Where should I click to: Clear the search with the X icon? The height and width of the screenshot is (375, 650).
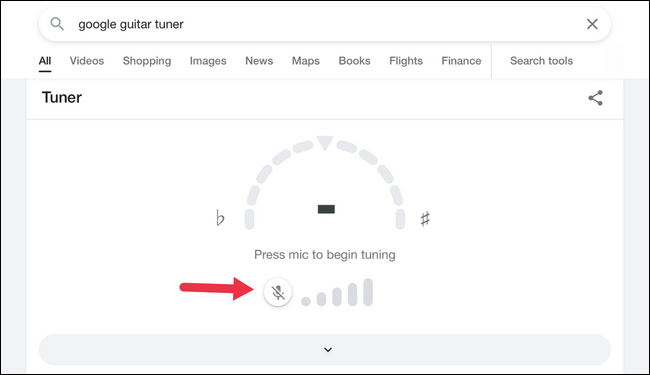pyautogui.click(x=592, y=24)
